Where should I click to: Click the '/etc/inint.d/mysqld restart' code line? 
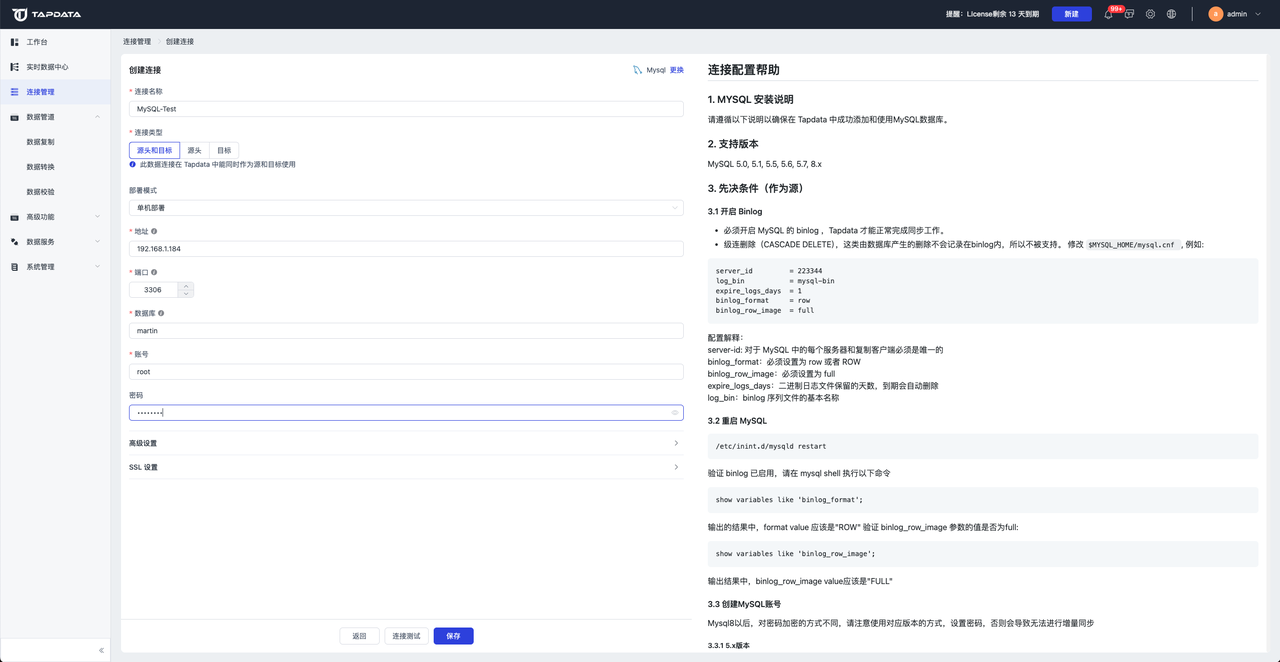(x=771, y=446)
